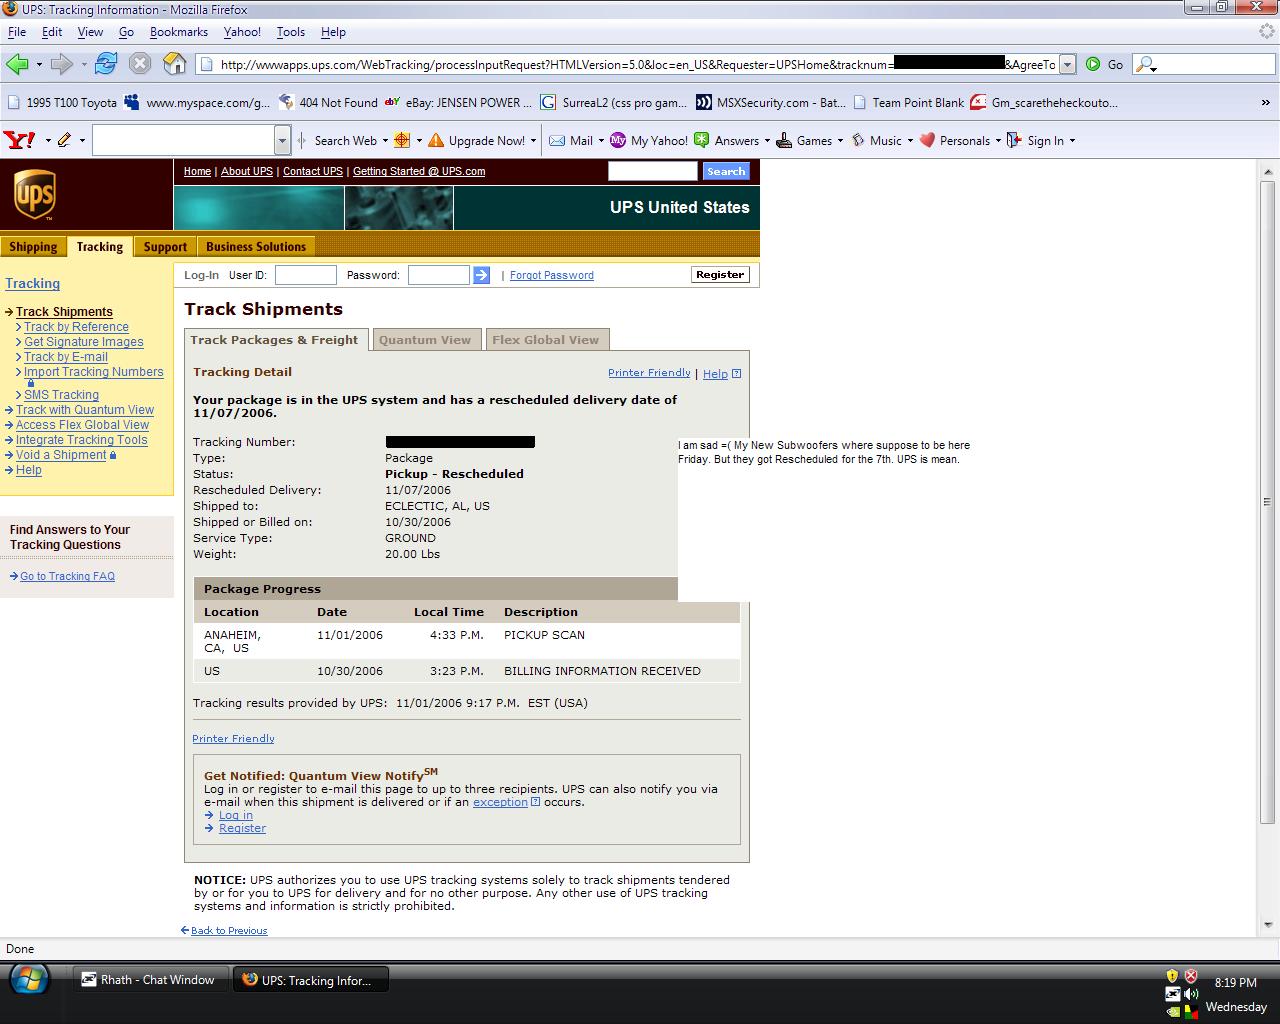Show more bookmarks with the chevron
Screen dimensions: 1280x1024
click(x=1265, y=102)
